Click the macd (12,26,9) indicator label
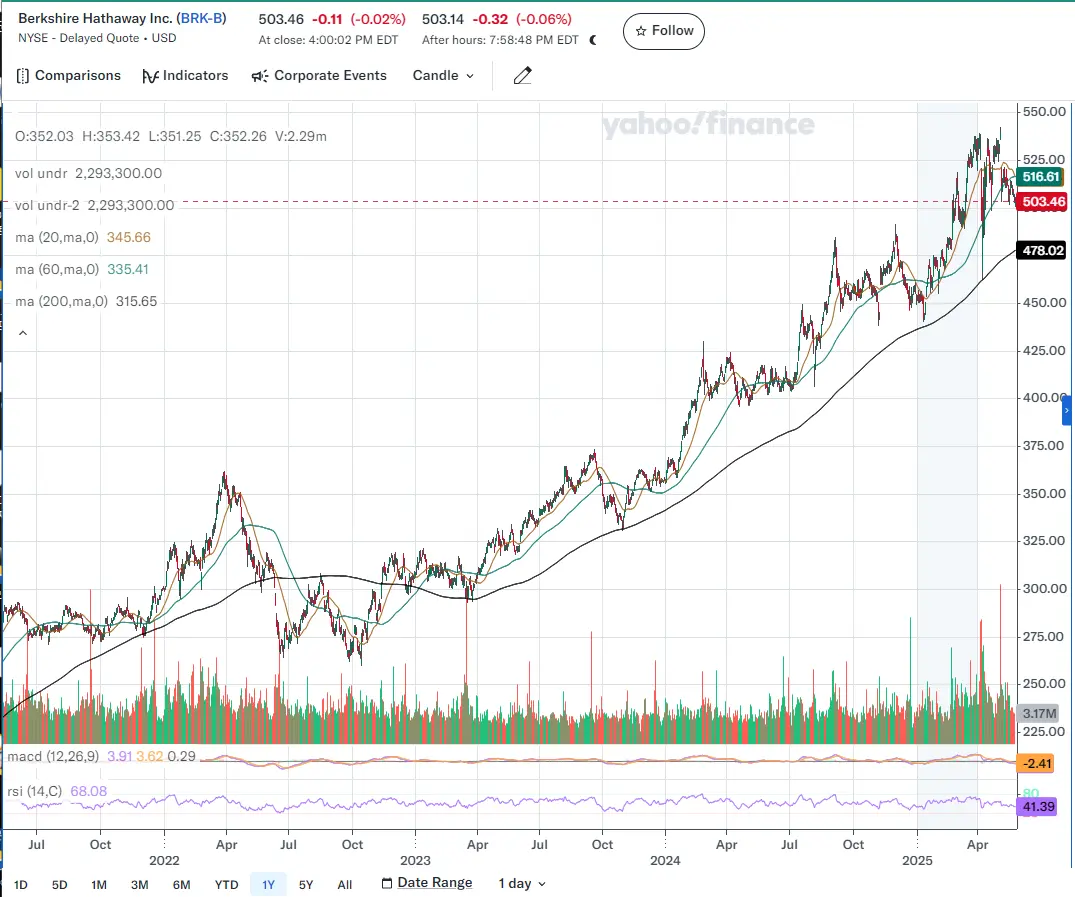1075x897 pixels. [53, 756]
